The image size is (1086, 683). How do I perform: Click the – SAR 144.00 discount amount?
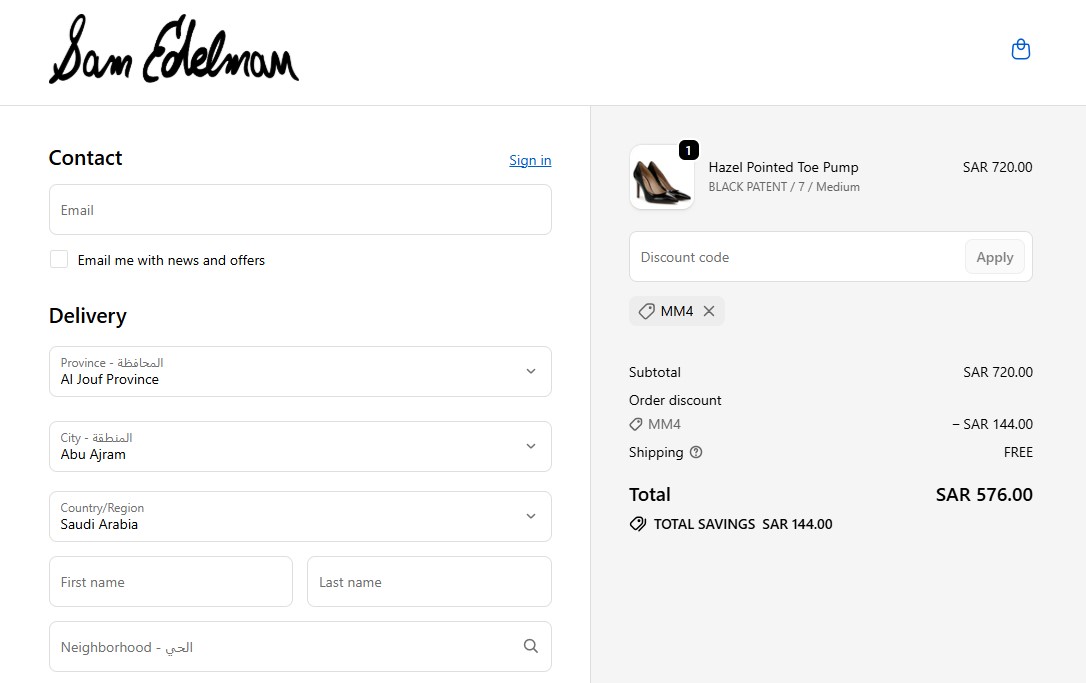tap(992, 424)
